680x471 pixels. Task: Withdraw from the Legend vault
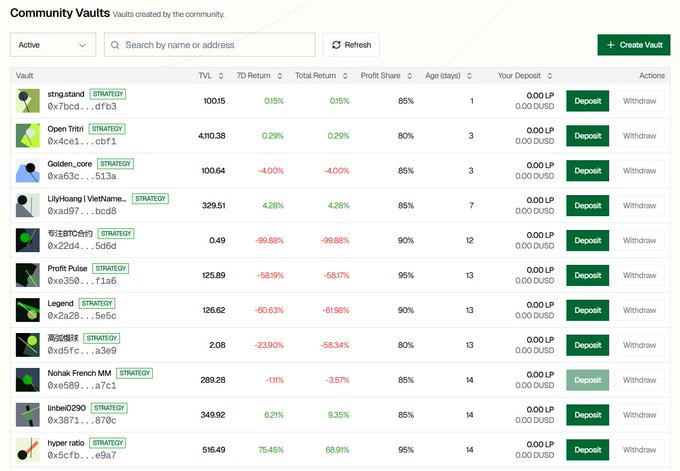coord(639,310)
